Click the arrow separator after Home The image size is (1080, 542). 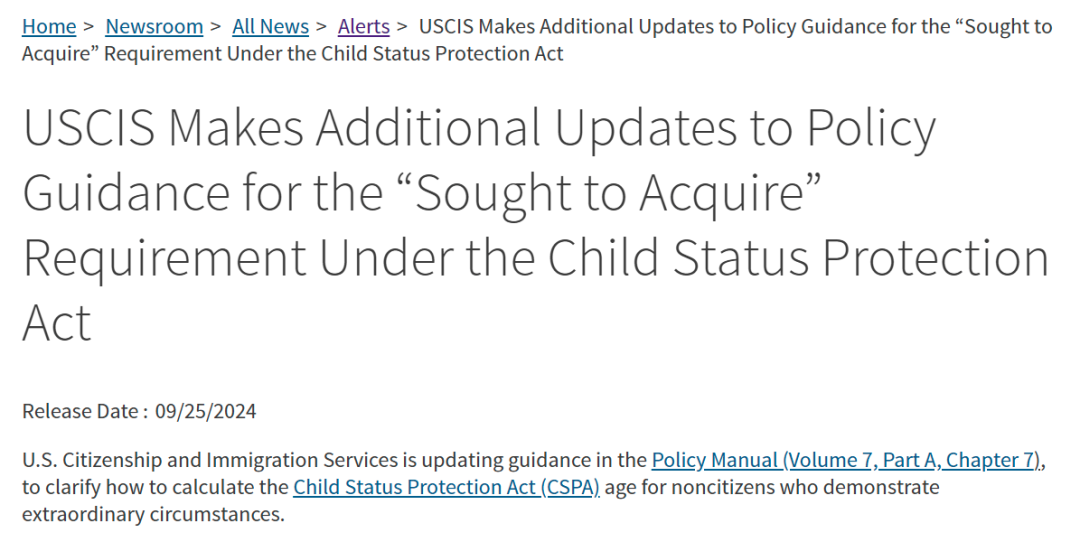tap(88, 26)
